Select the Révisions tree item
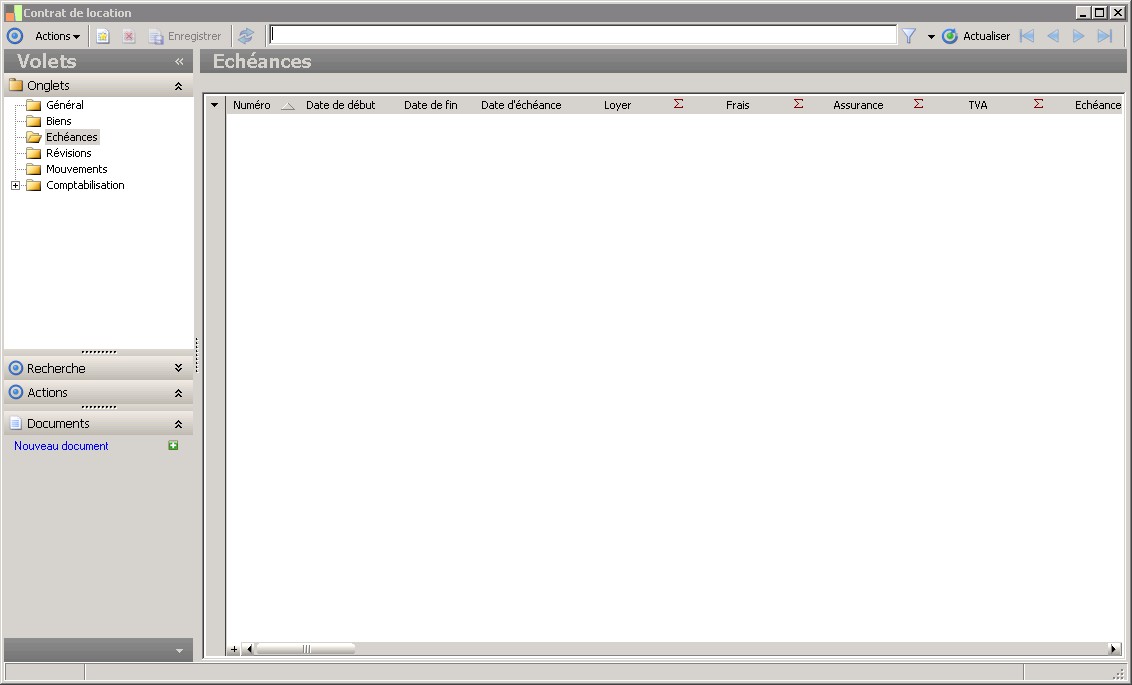The width and height of the screenshot is (1132, 685). (x=69, y=153)
